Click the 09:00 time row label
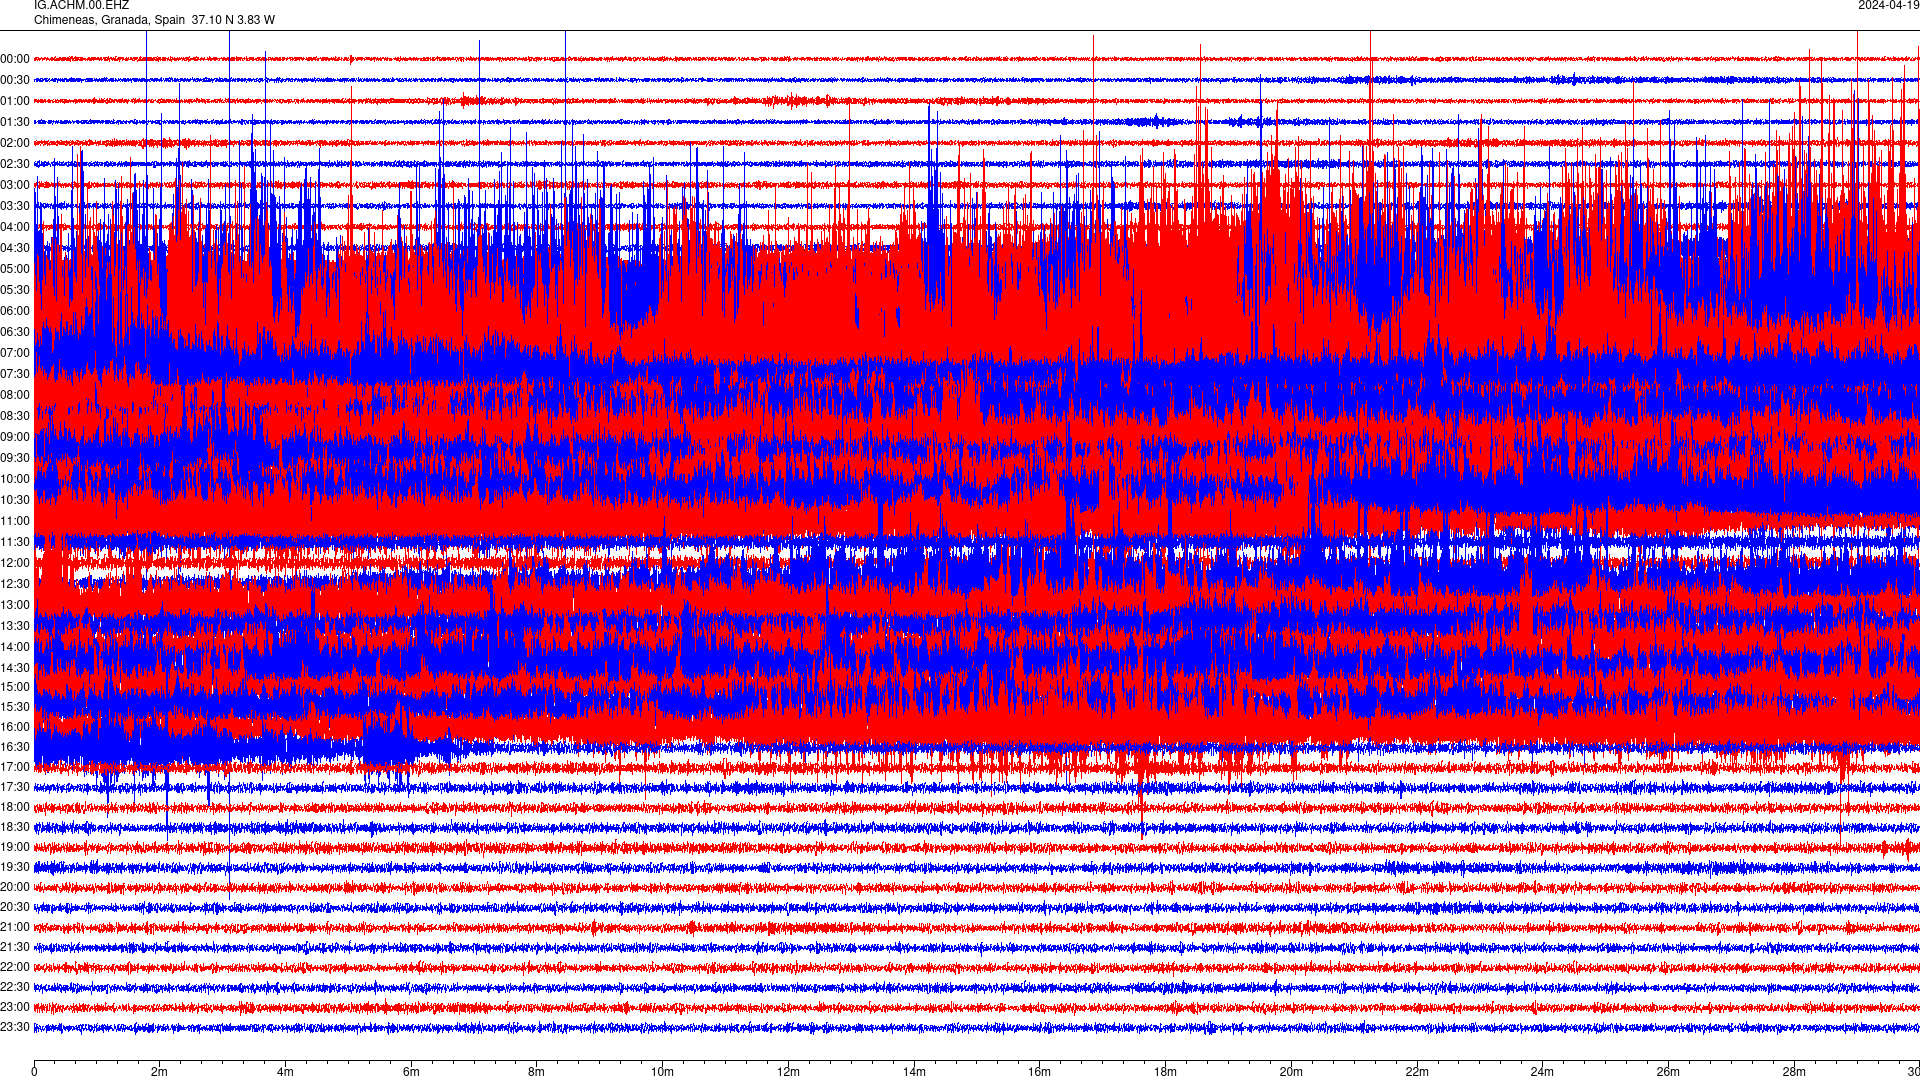 click(15, 437)
